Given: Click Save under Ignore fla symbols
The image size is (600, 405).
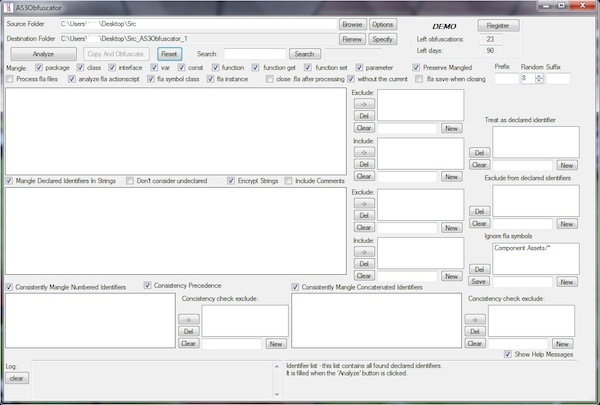Looking at the screenshot, I should coord(479,281).
